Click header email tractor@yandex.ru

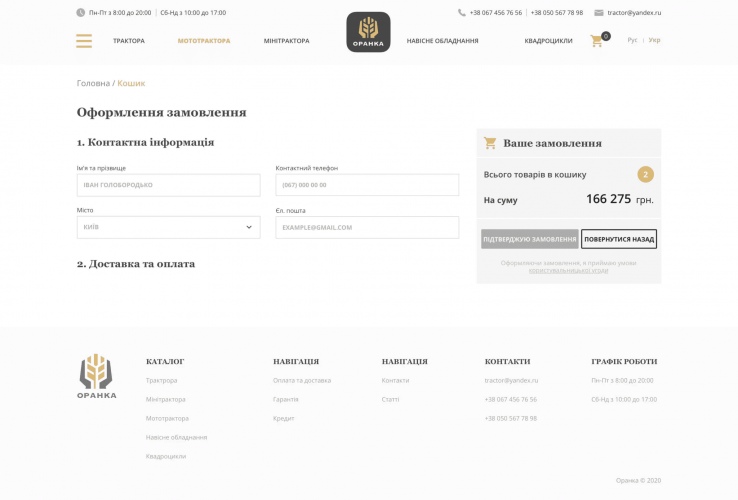pos(634,13)
